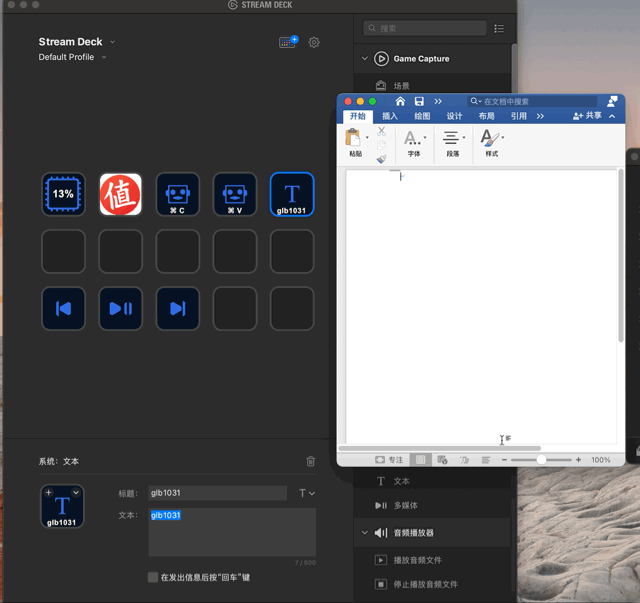Click the format painter brush icon

coord(381,158)
